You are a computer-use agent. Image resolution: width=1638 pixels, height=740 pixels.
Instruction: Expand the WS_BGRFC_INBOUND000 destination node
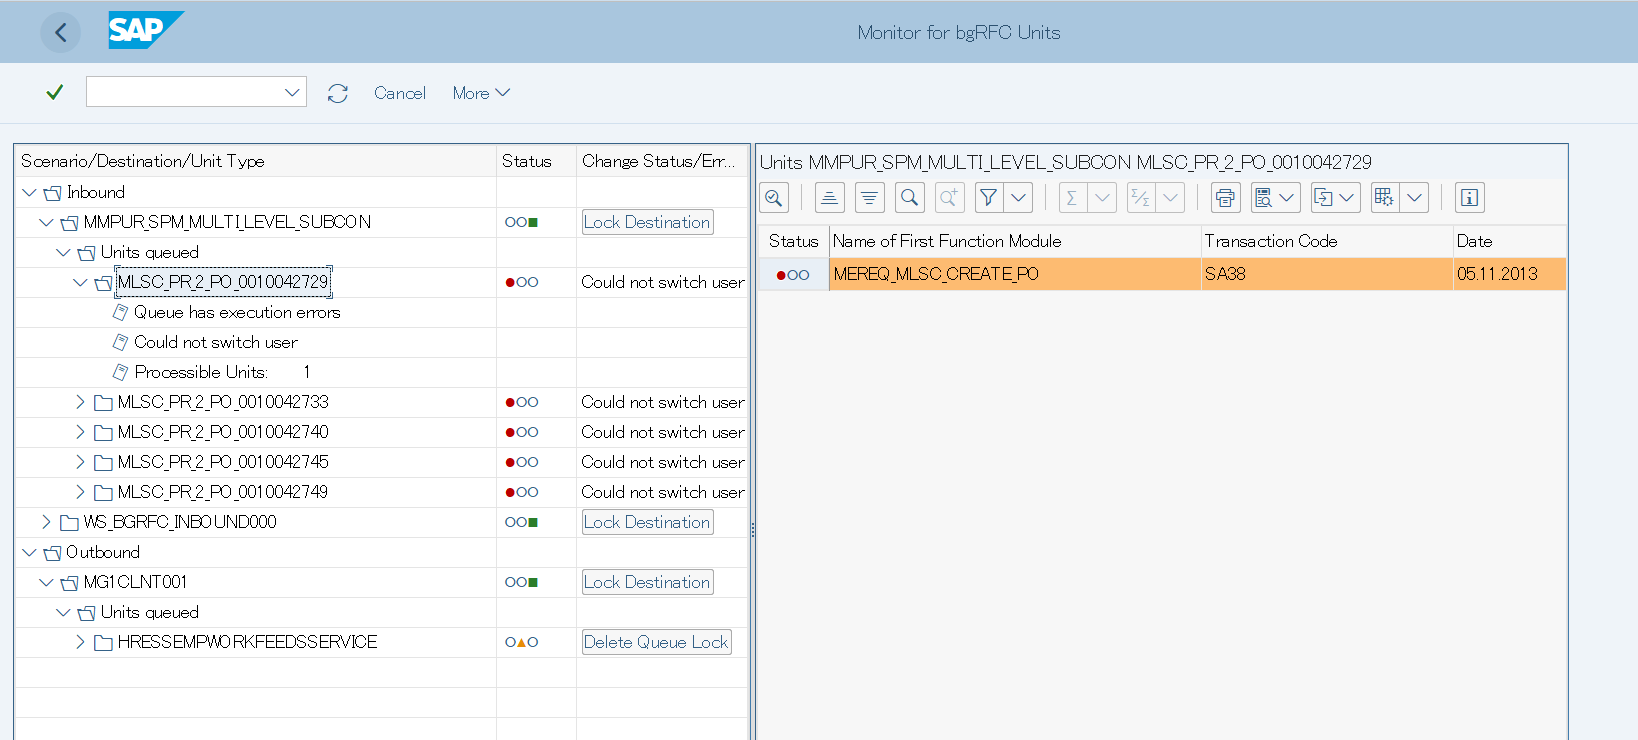click(x=46, y=522)
